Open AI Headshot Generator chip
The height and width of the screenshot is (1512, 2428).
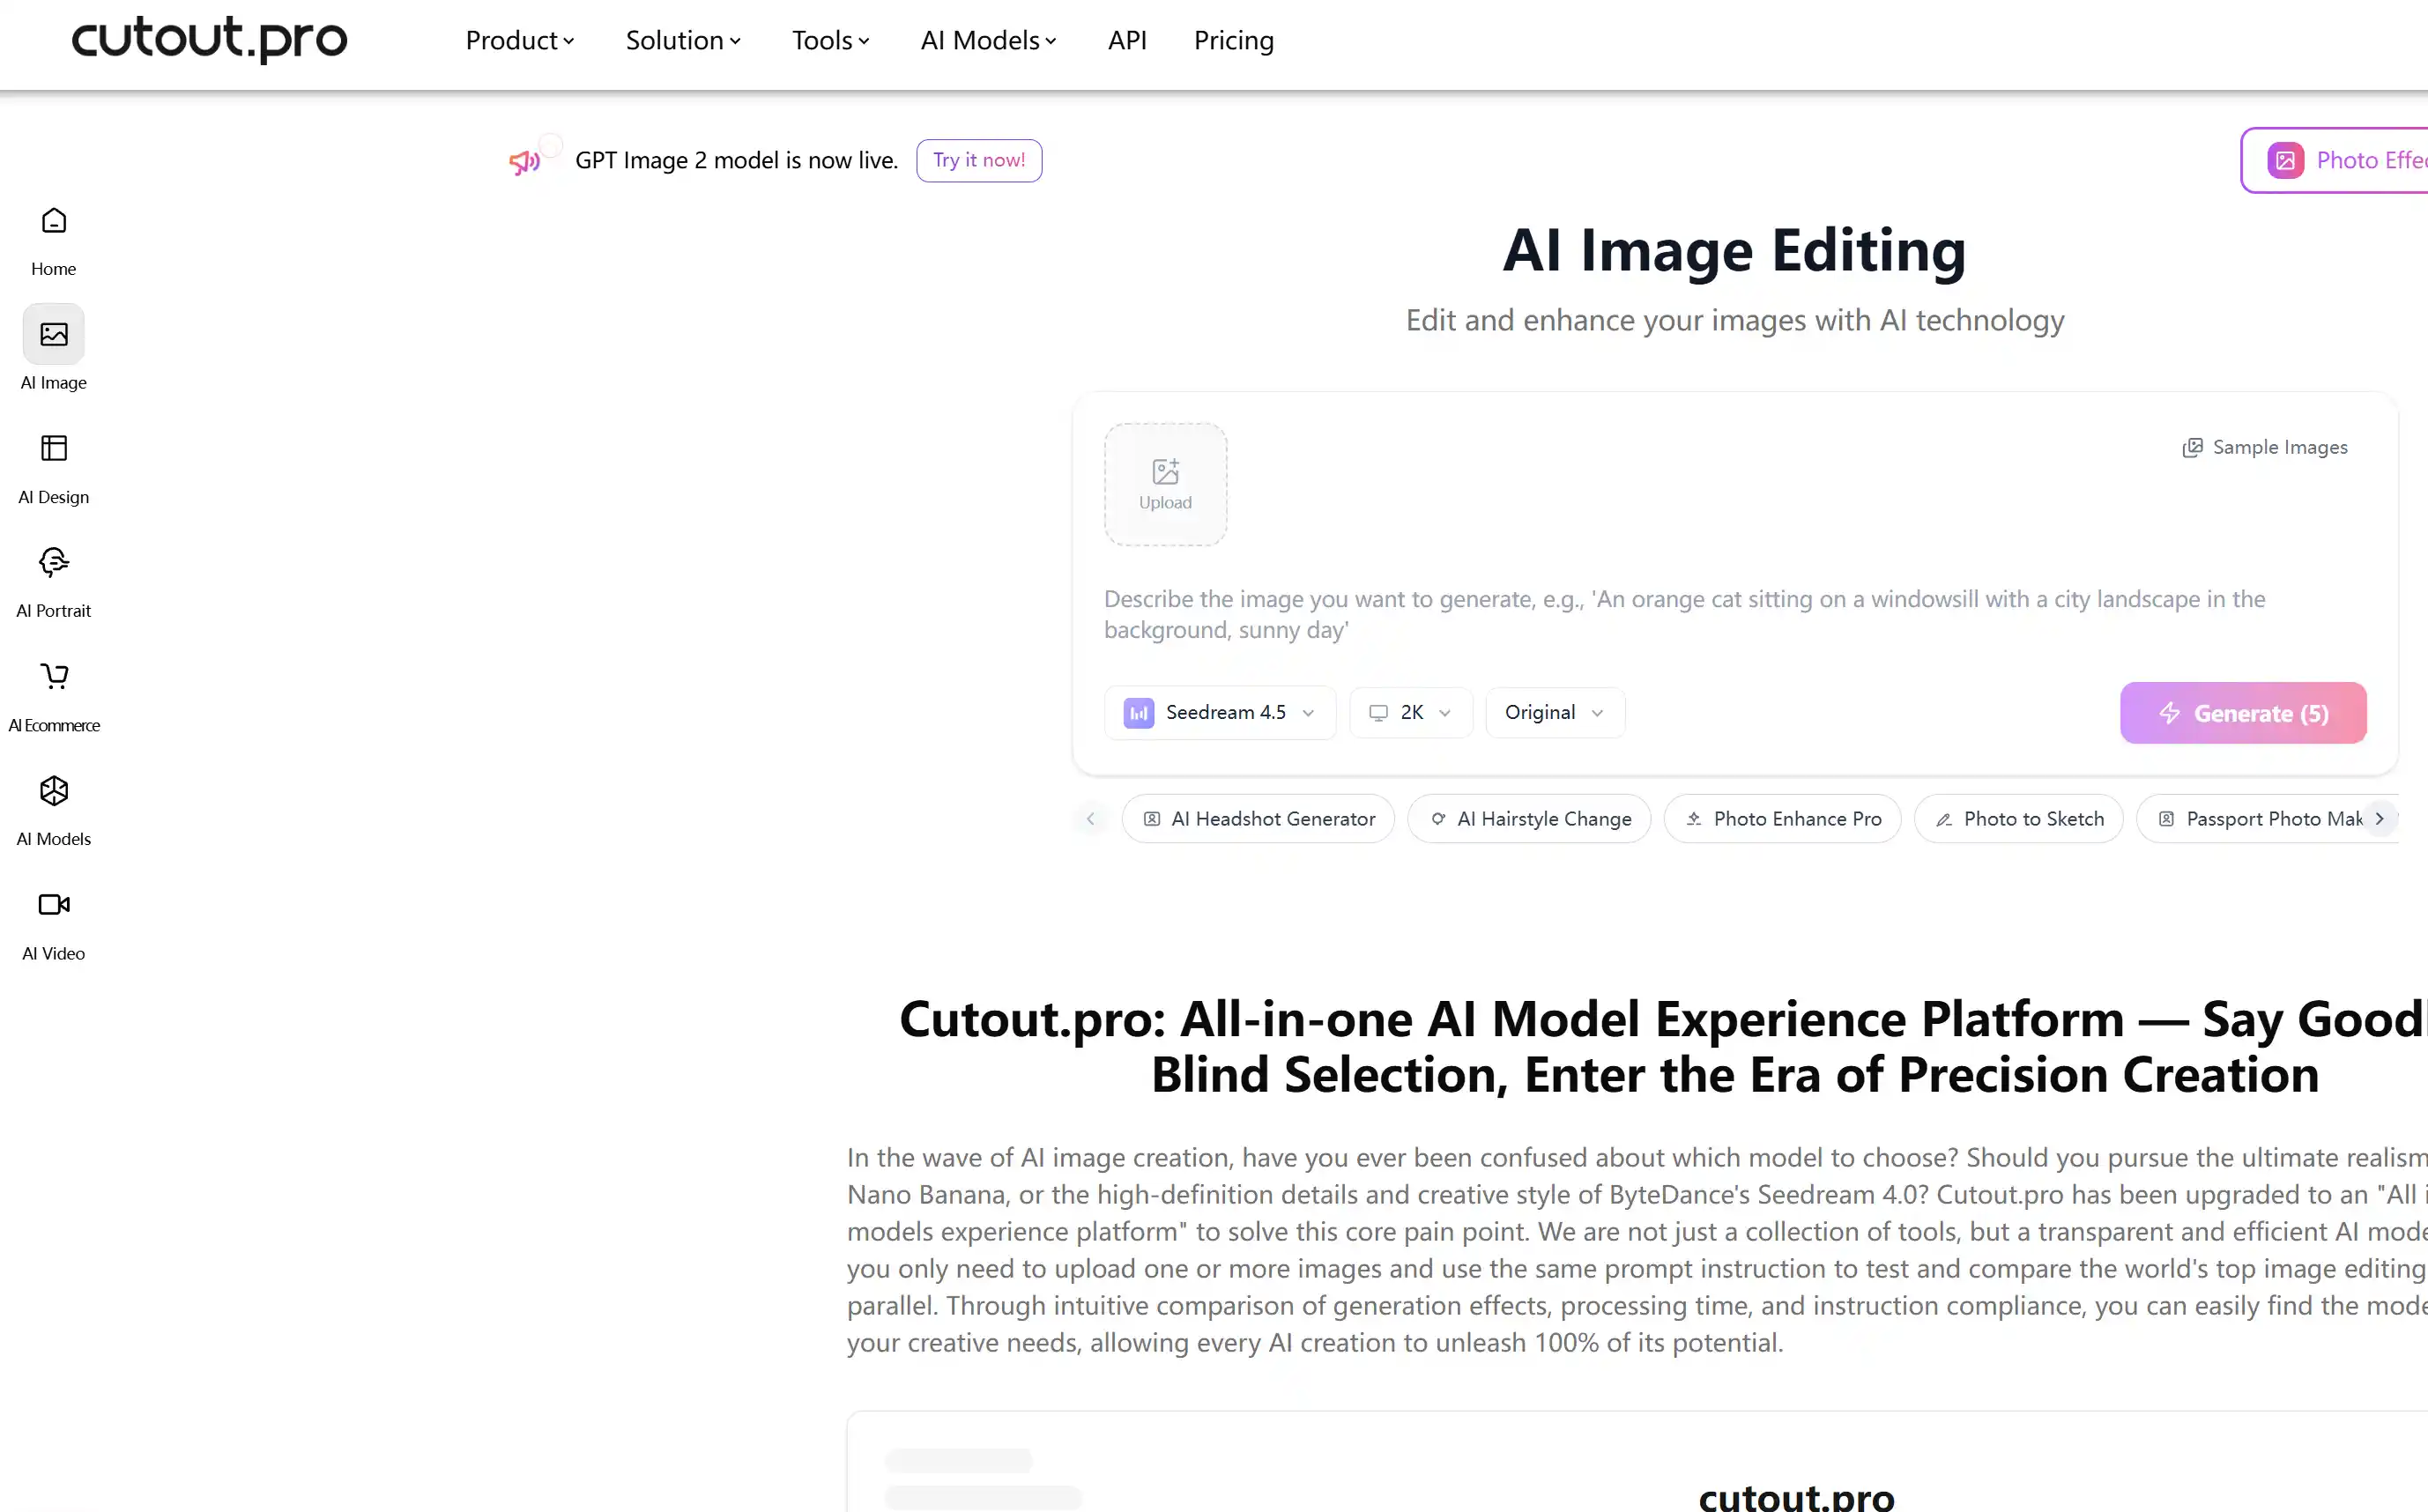1258,819
